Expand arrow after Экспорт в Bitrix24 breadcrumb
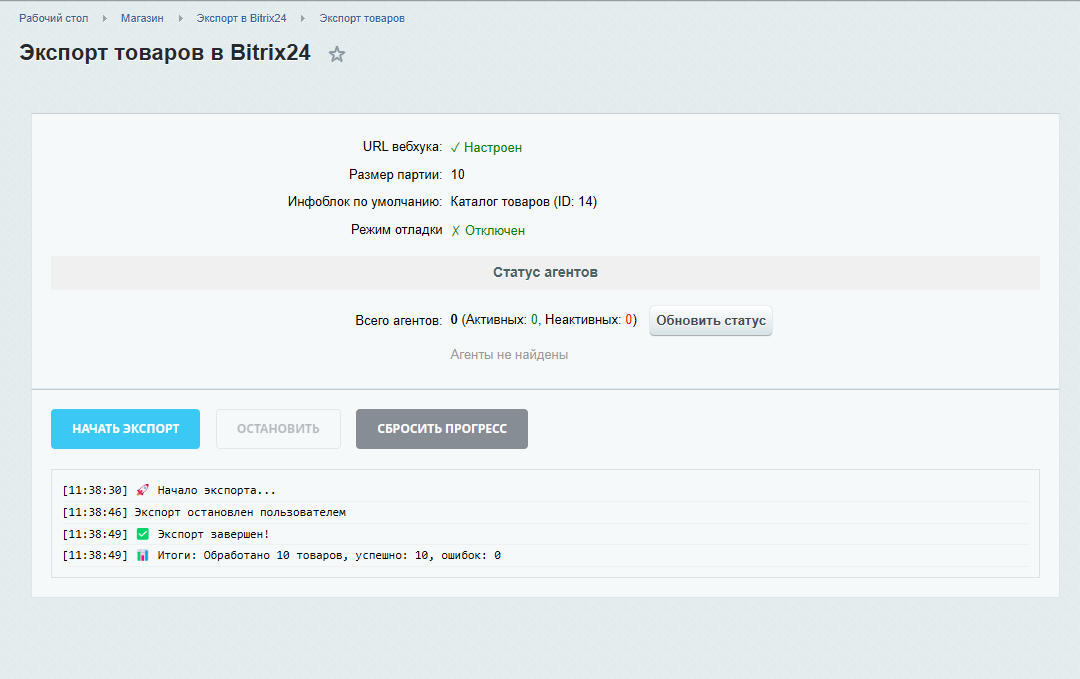The height and width of the screenshot is (679, 1080). 302,19
